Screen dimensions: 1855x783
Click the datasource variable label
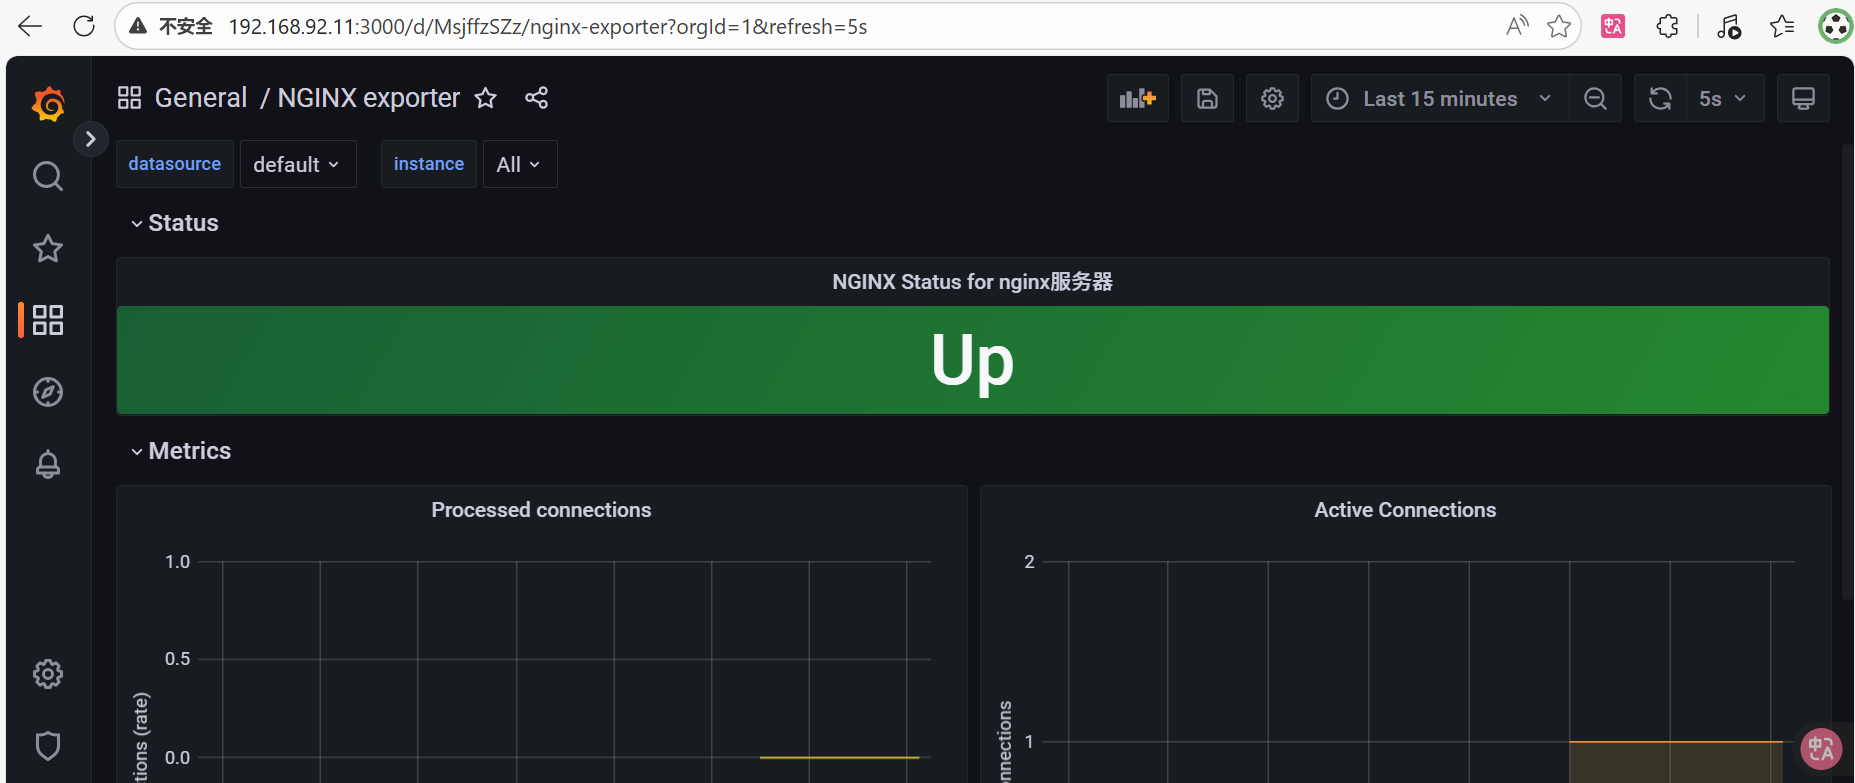click(x=175, y=164)
